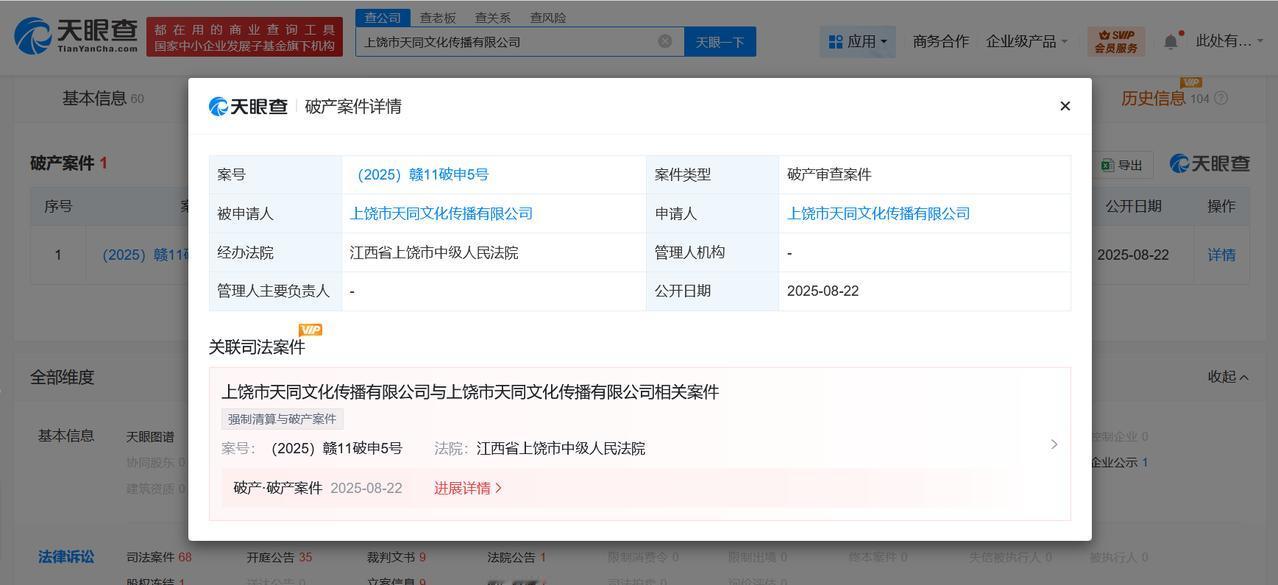Close the bankruptcy case details dialog
1278x585 pixels.
(1065, 106)
